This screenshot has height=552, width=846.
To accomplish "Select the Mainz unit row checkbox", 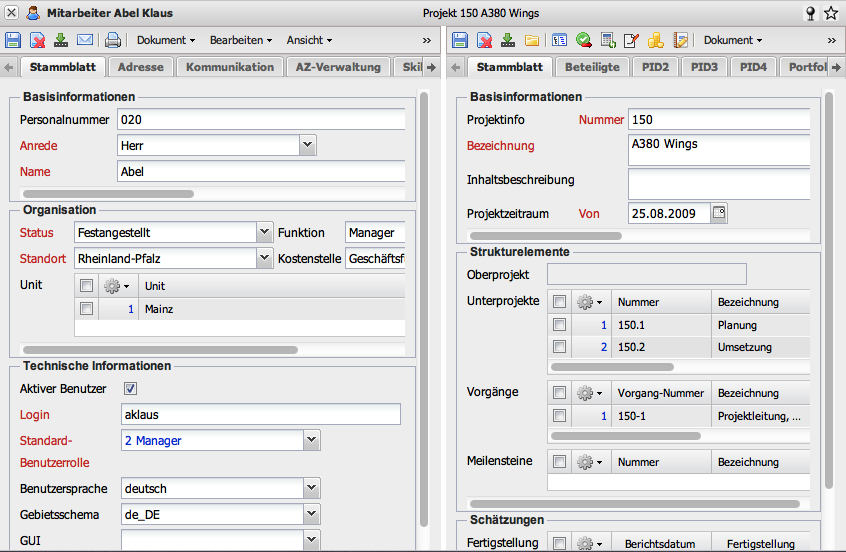I will pyautogui.click(x=87, y=309).
